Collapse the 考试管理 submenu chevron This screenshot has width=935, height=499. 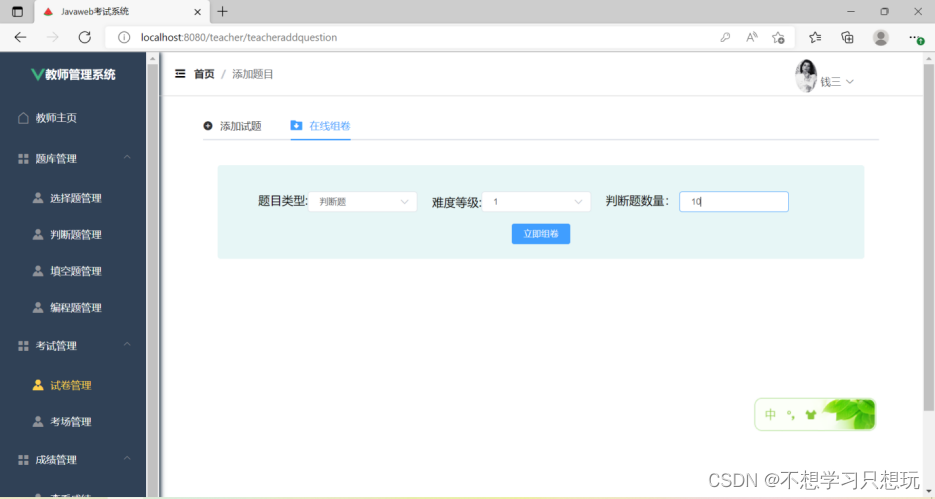pos(127,345)
